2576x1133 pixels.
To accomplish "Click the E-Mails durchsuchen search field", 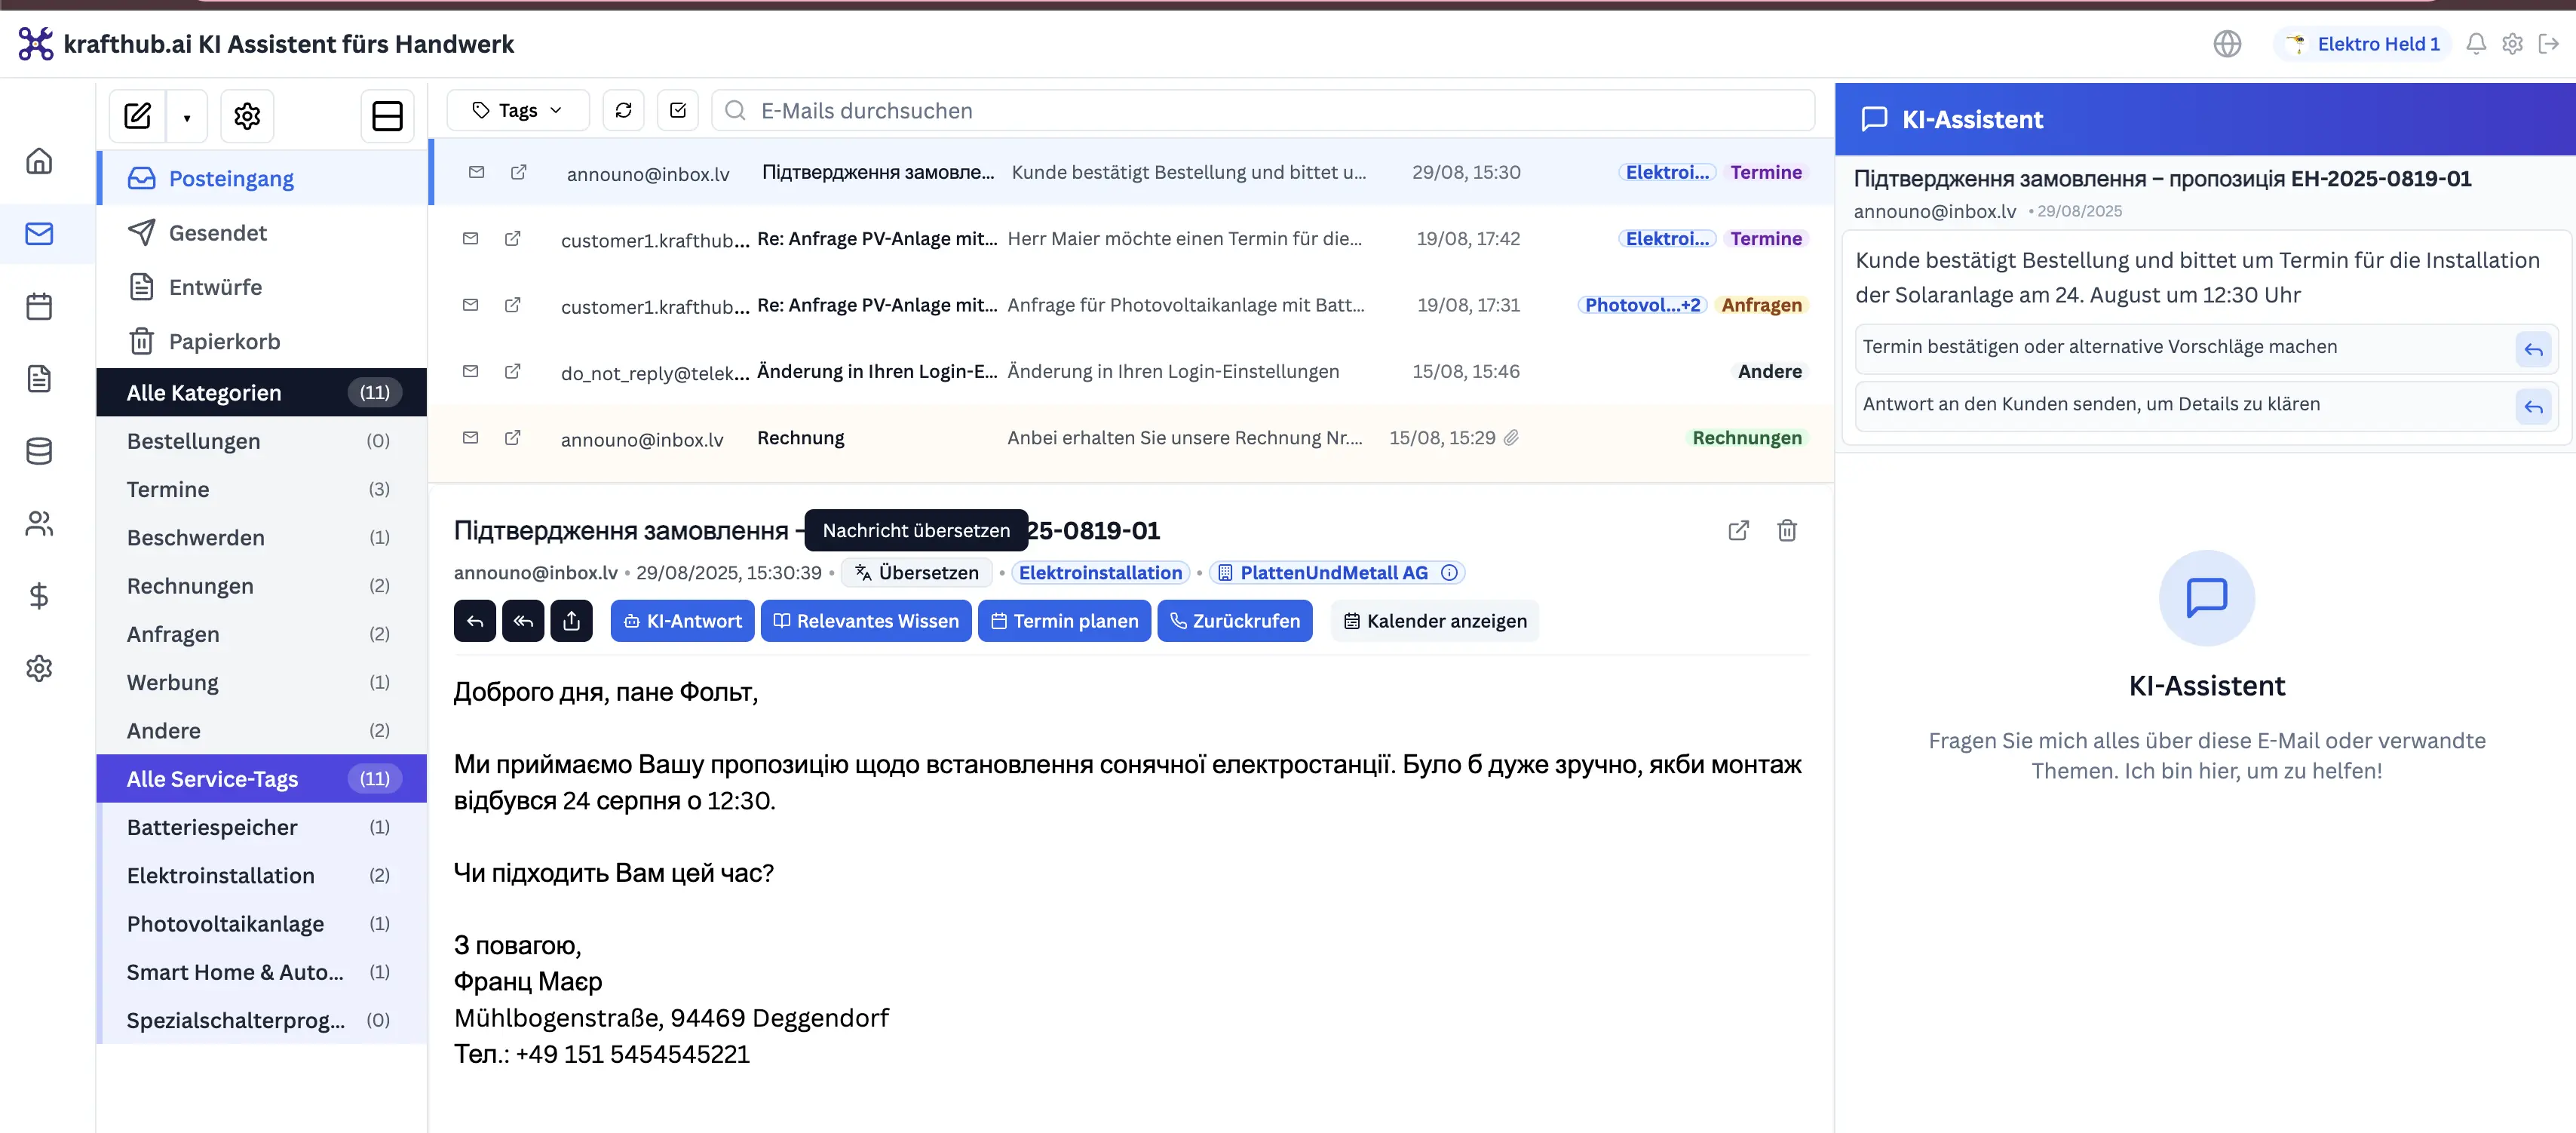I will tap(1100, 110).
